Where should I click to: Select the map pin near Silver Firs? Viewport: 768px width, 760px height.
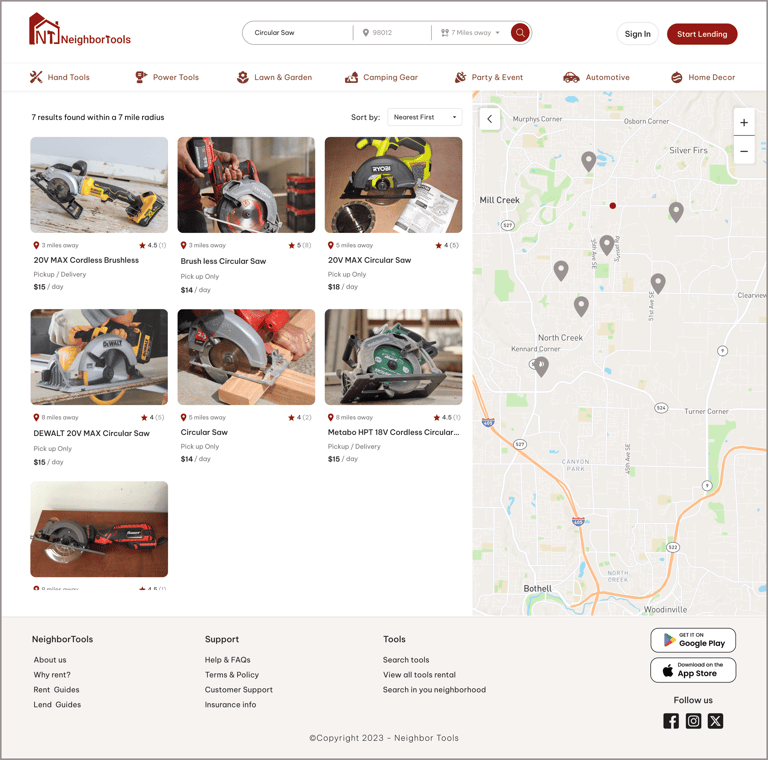[676, 212]
